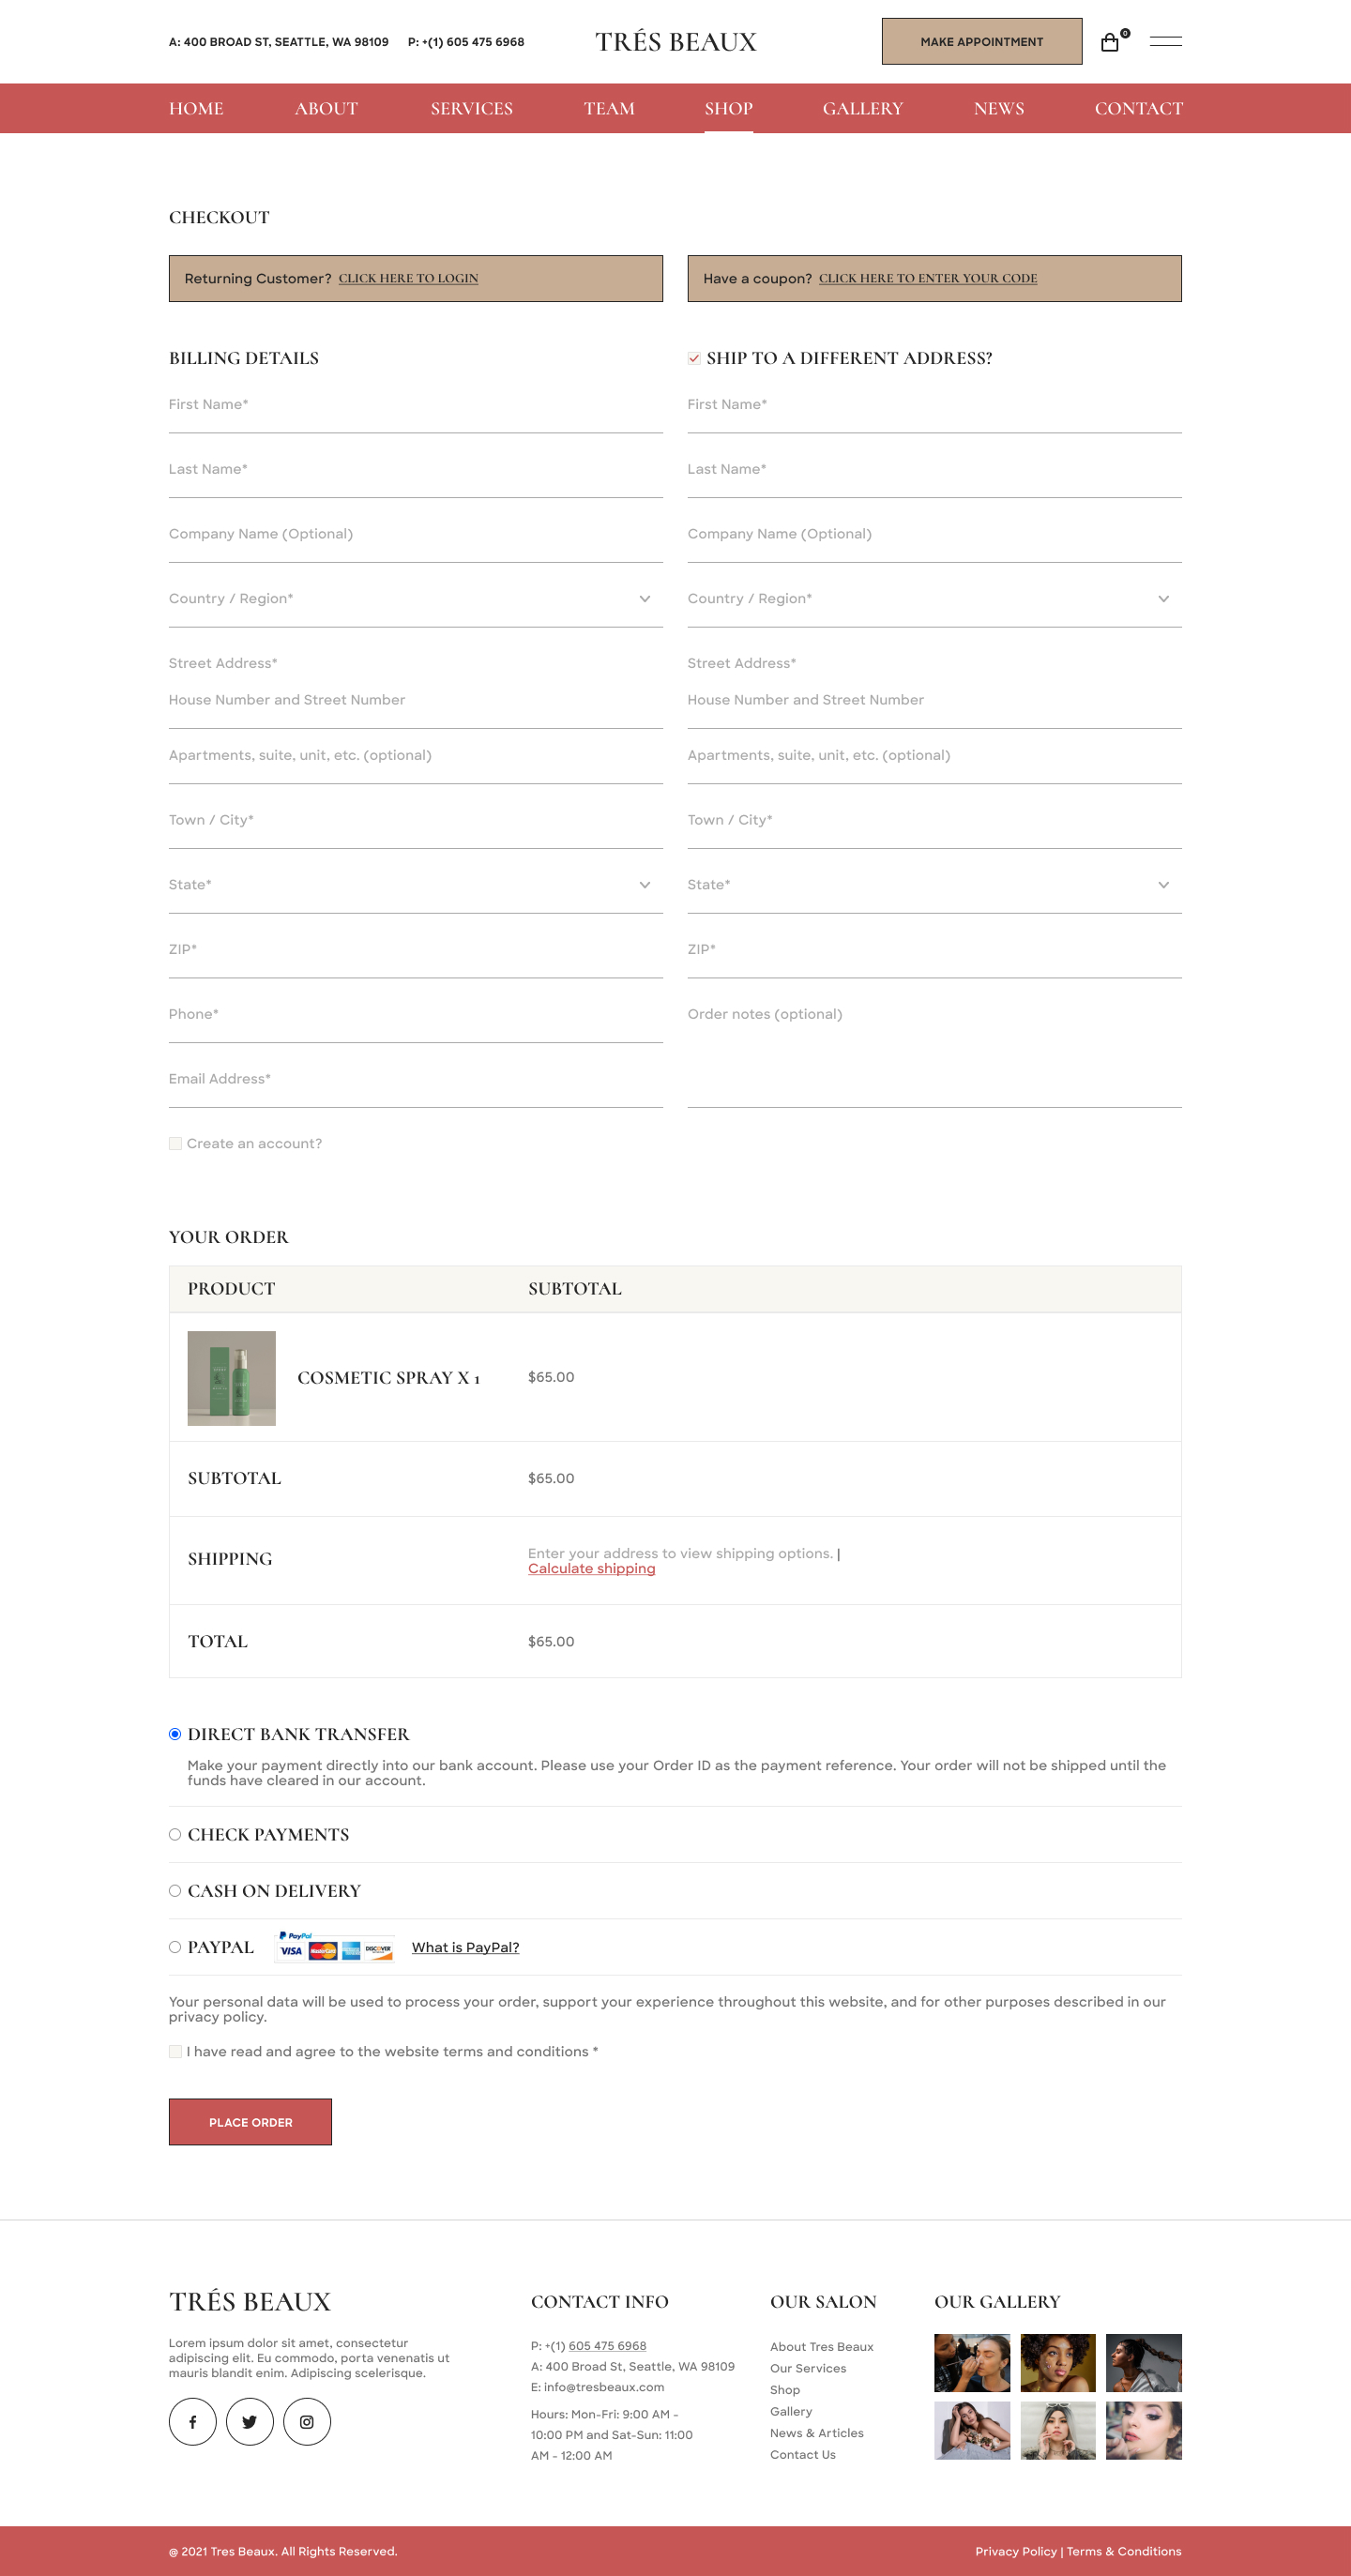Viewport: 1351px width, 2576px height.
Task: Open the Instagram icon in footer
Action: coord(307,2421)
